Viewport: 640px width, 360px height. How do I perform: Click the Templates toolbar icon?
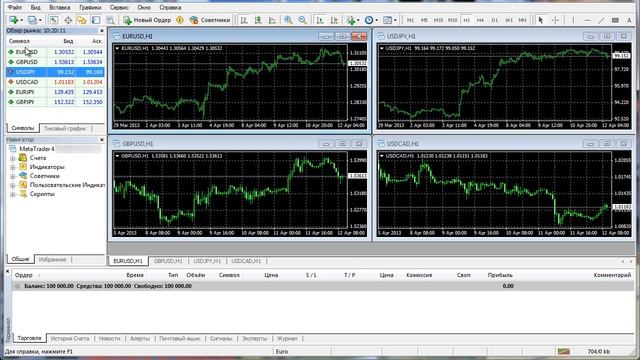click(387, 20)
